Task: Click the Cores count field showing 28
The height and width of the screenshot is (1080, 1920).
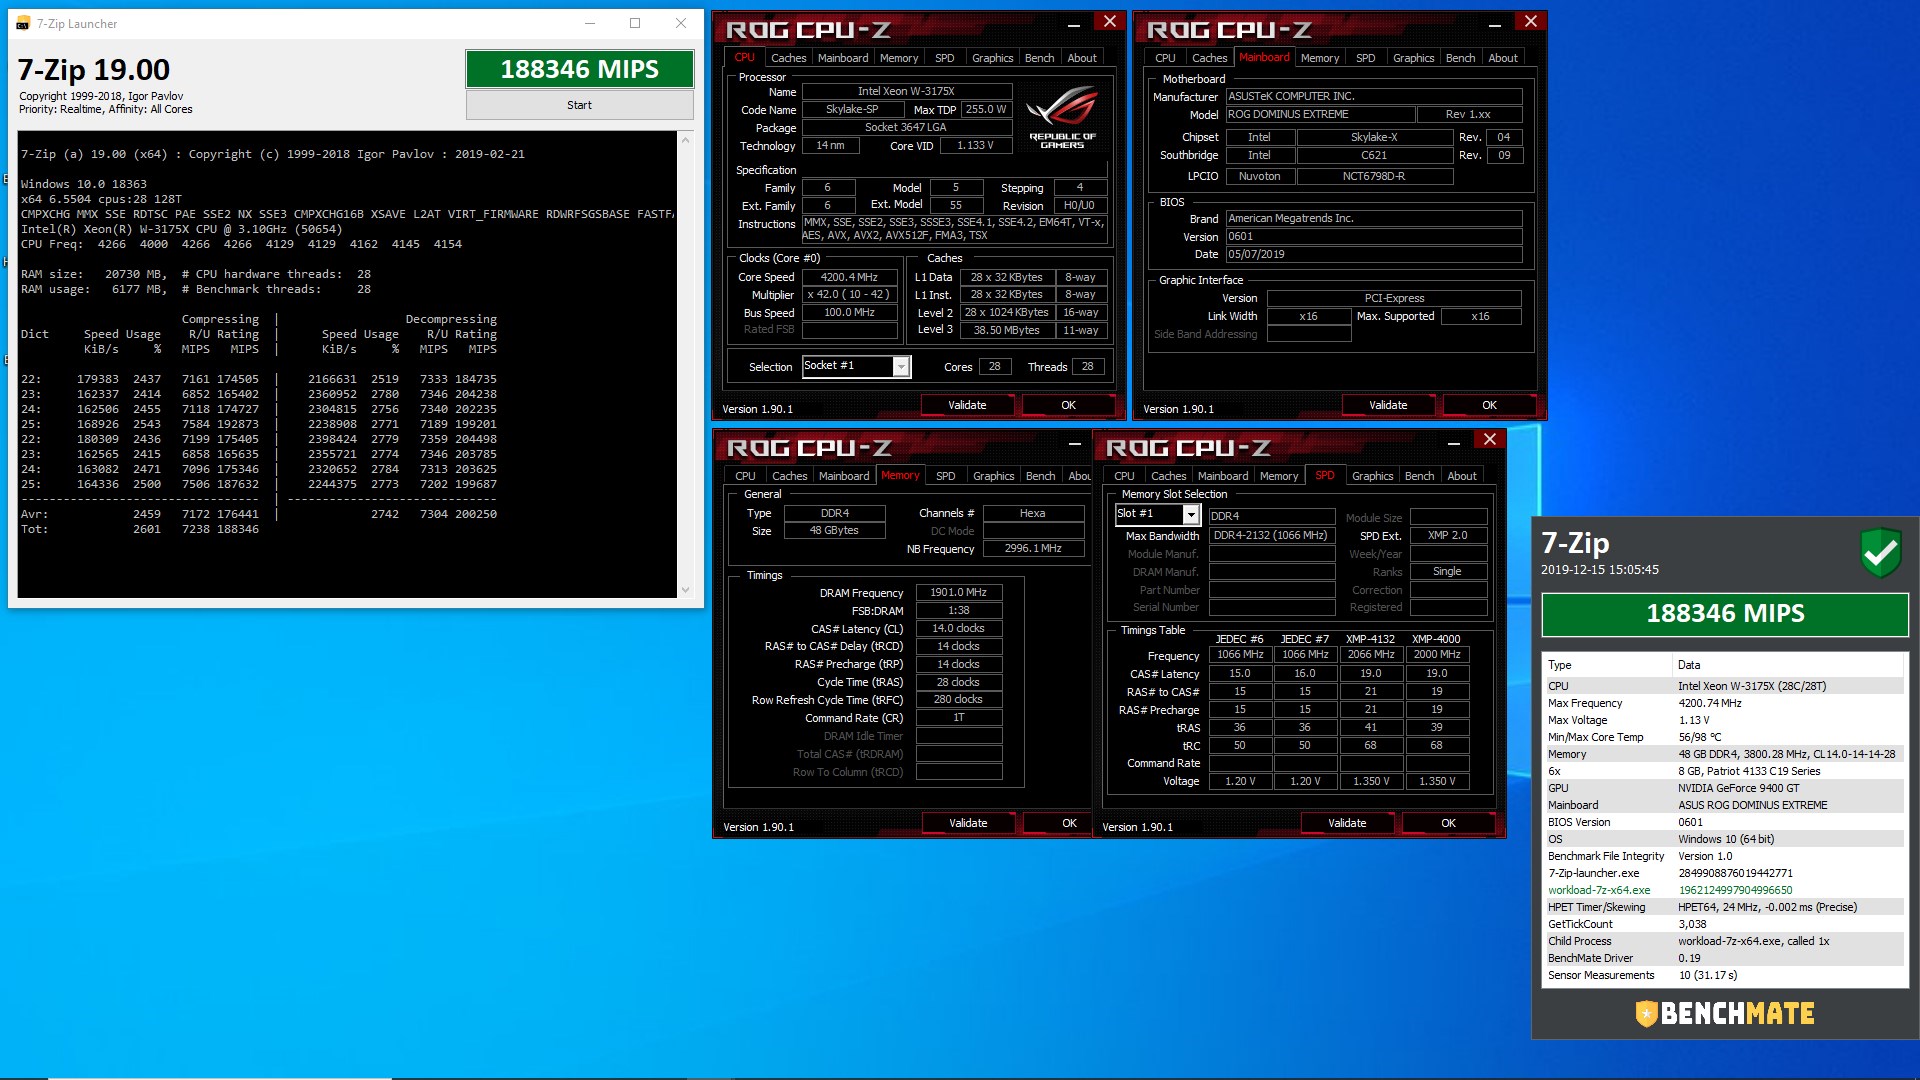Action: 994,367
